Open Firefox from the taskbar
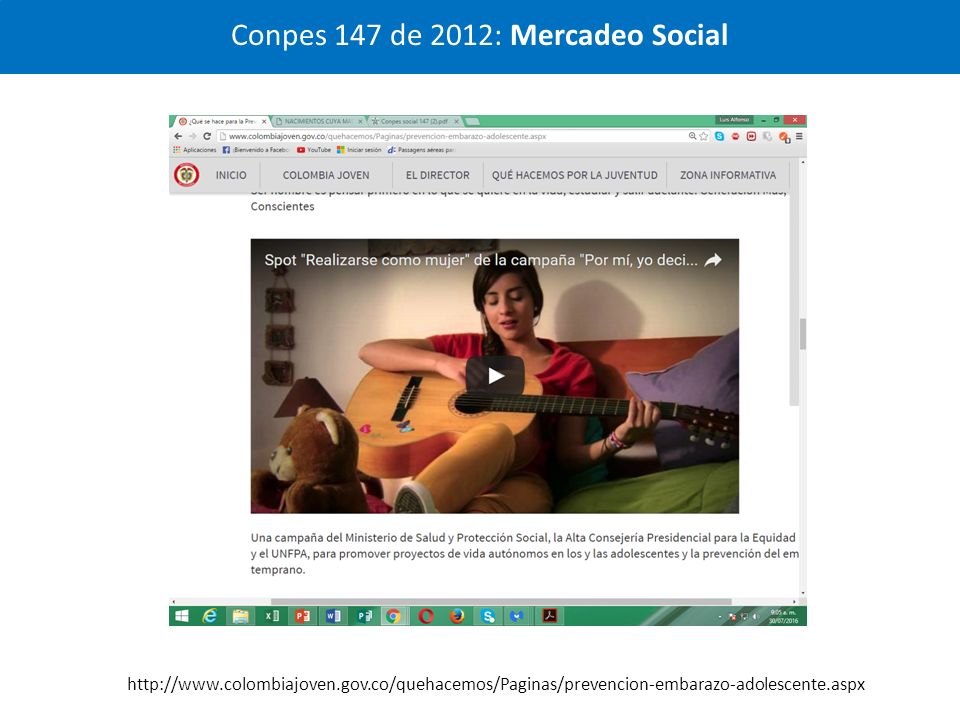 pyautogui.click(x=457, y=616)
